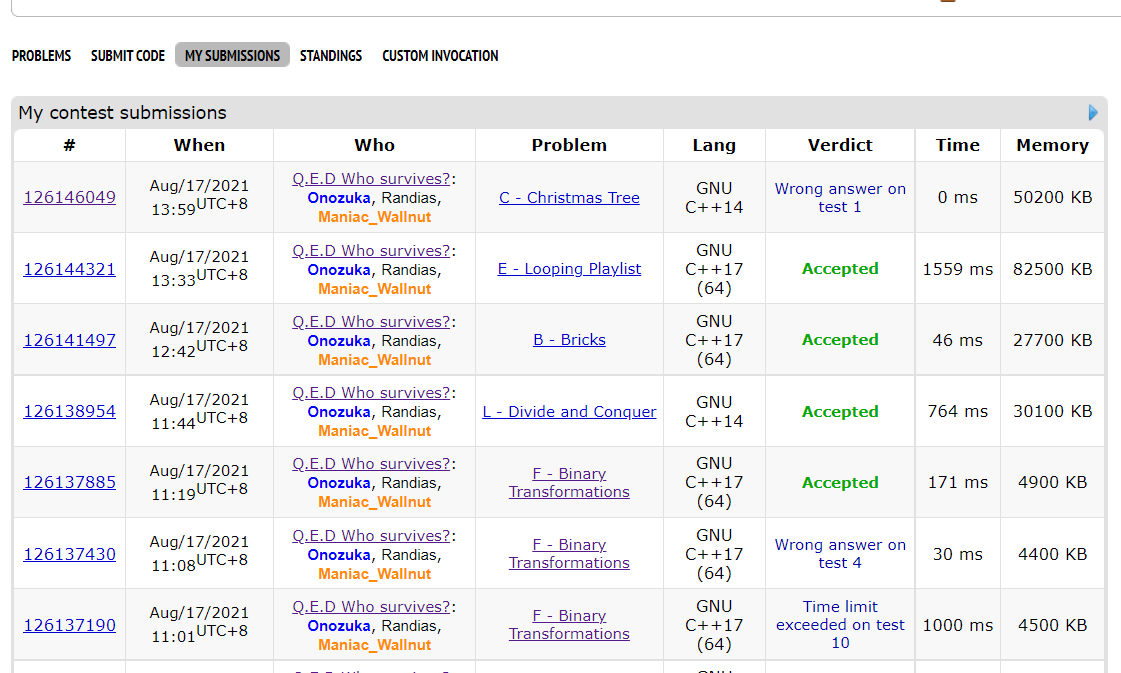View accepted submission 126137885
The width and height of the screenshot is (1121, 673).
(69, 482)
